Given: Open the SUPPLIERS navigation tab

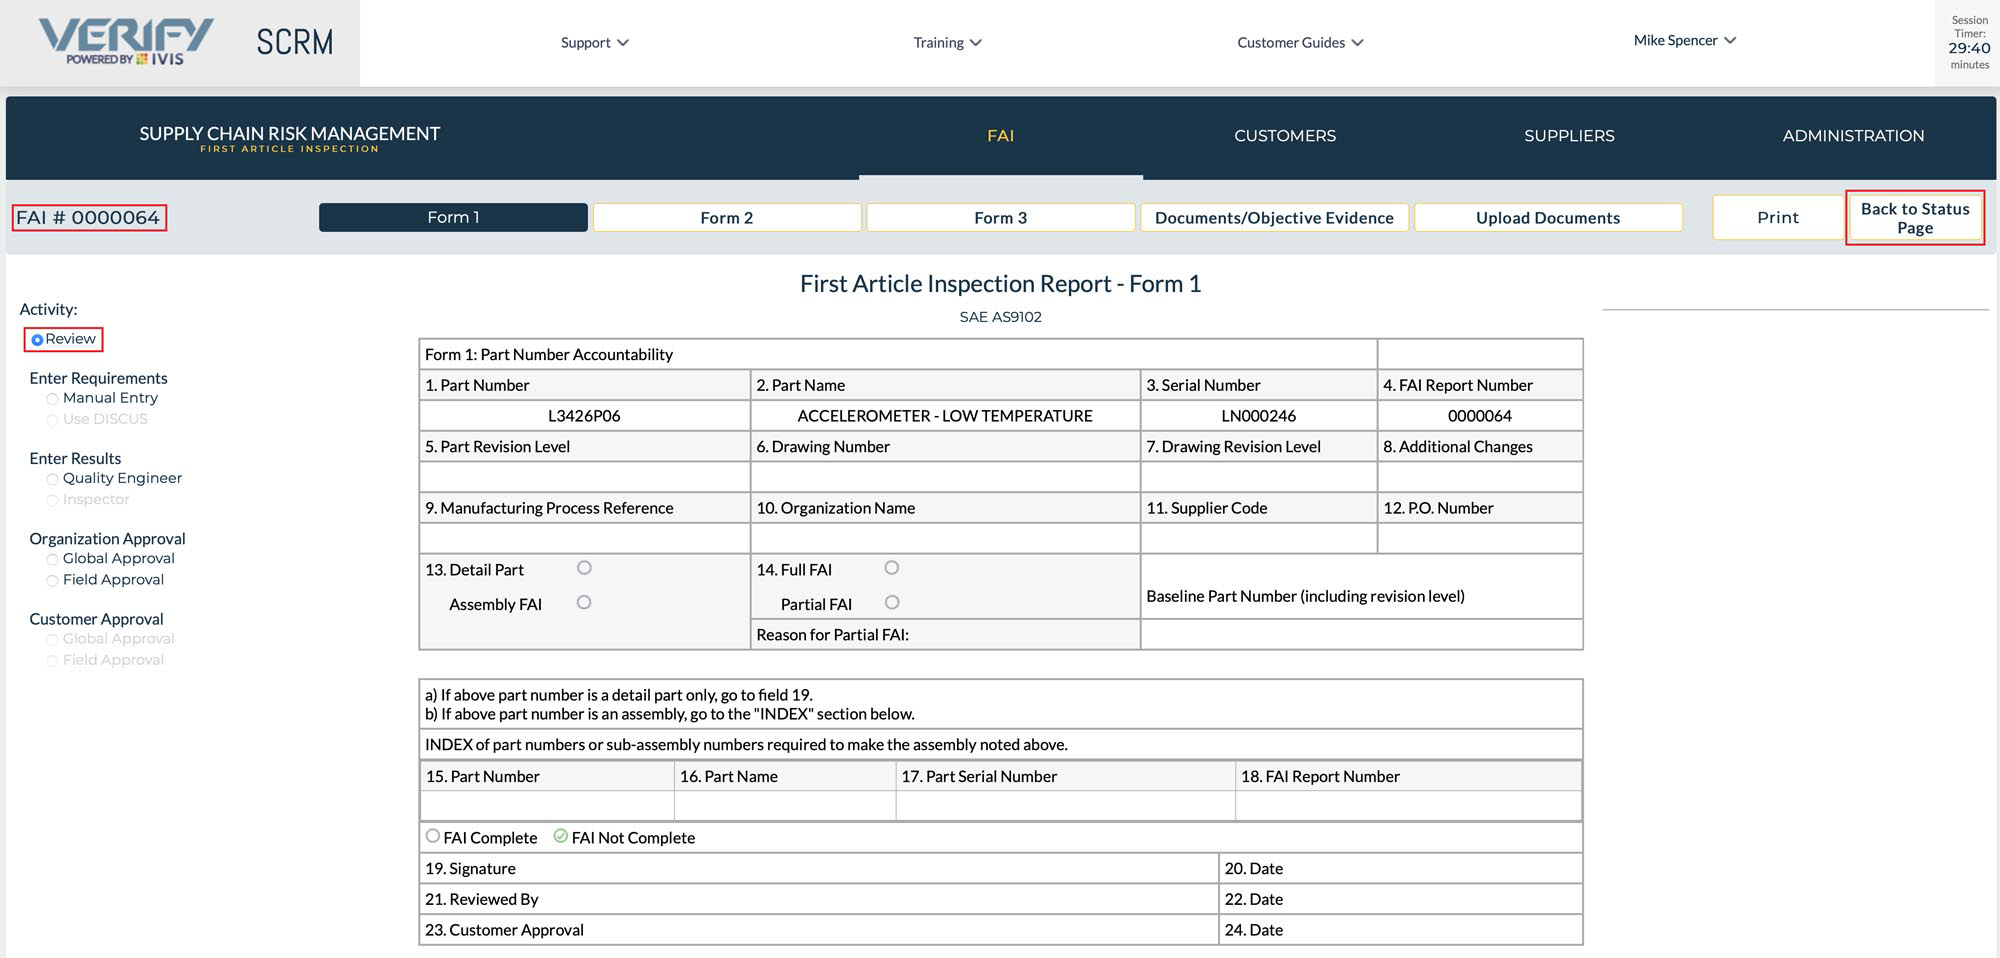Looking at the screenshot, I should pos(1569,135).
